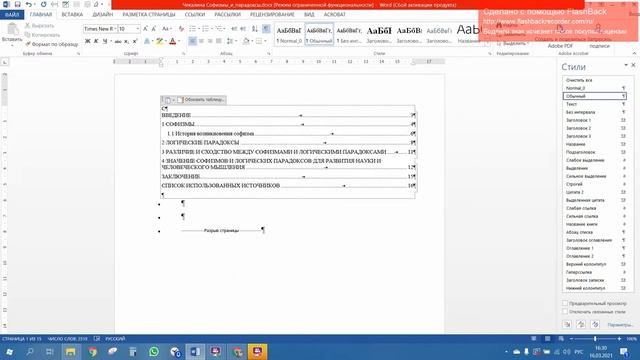Open Chrome from the taskbar
Viewport: 640px width, 360px height.
[92, 351]
